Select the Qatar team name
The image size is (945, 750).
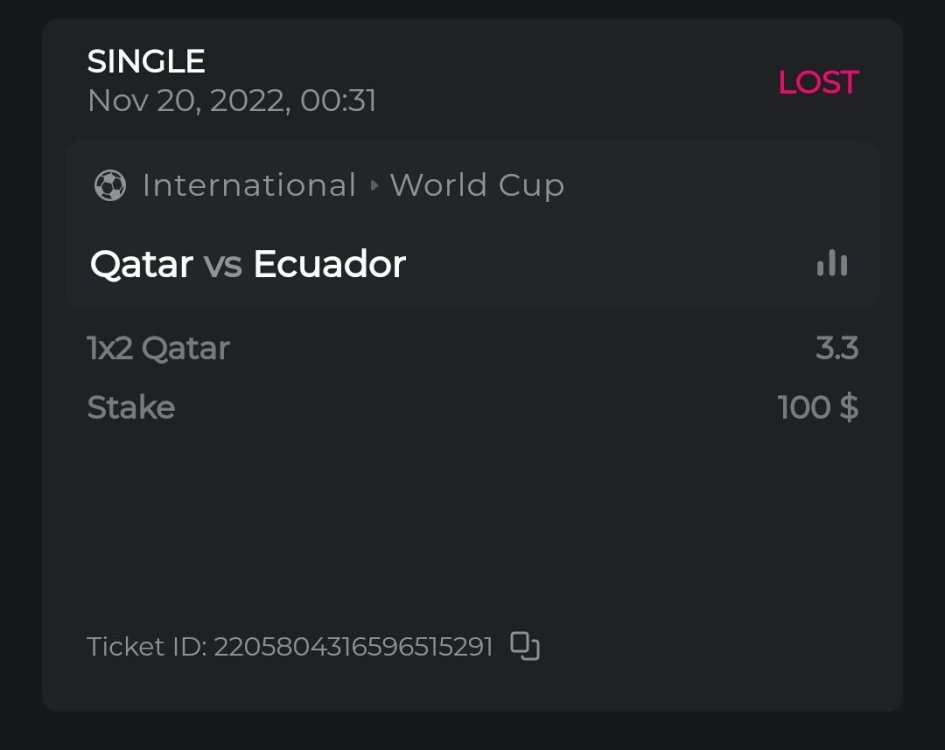point(141,264)
